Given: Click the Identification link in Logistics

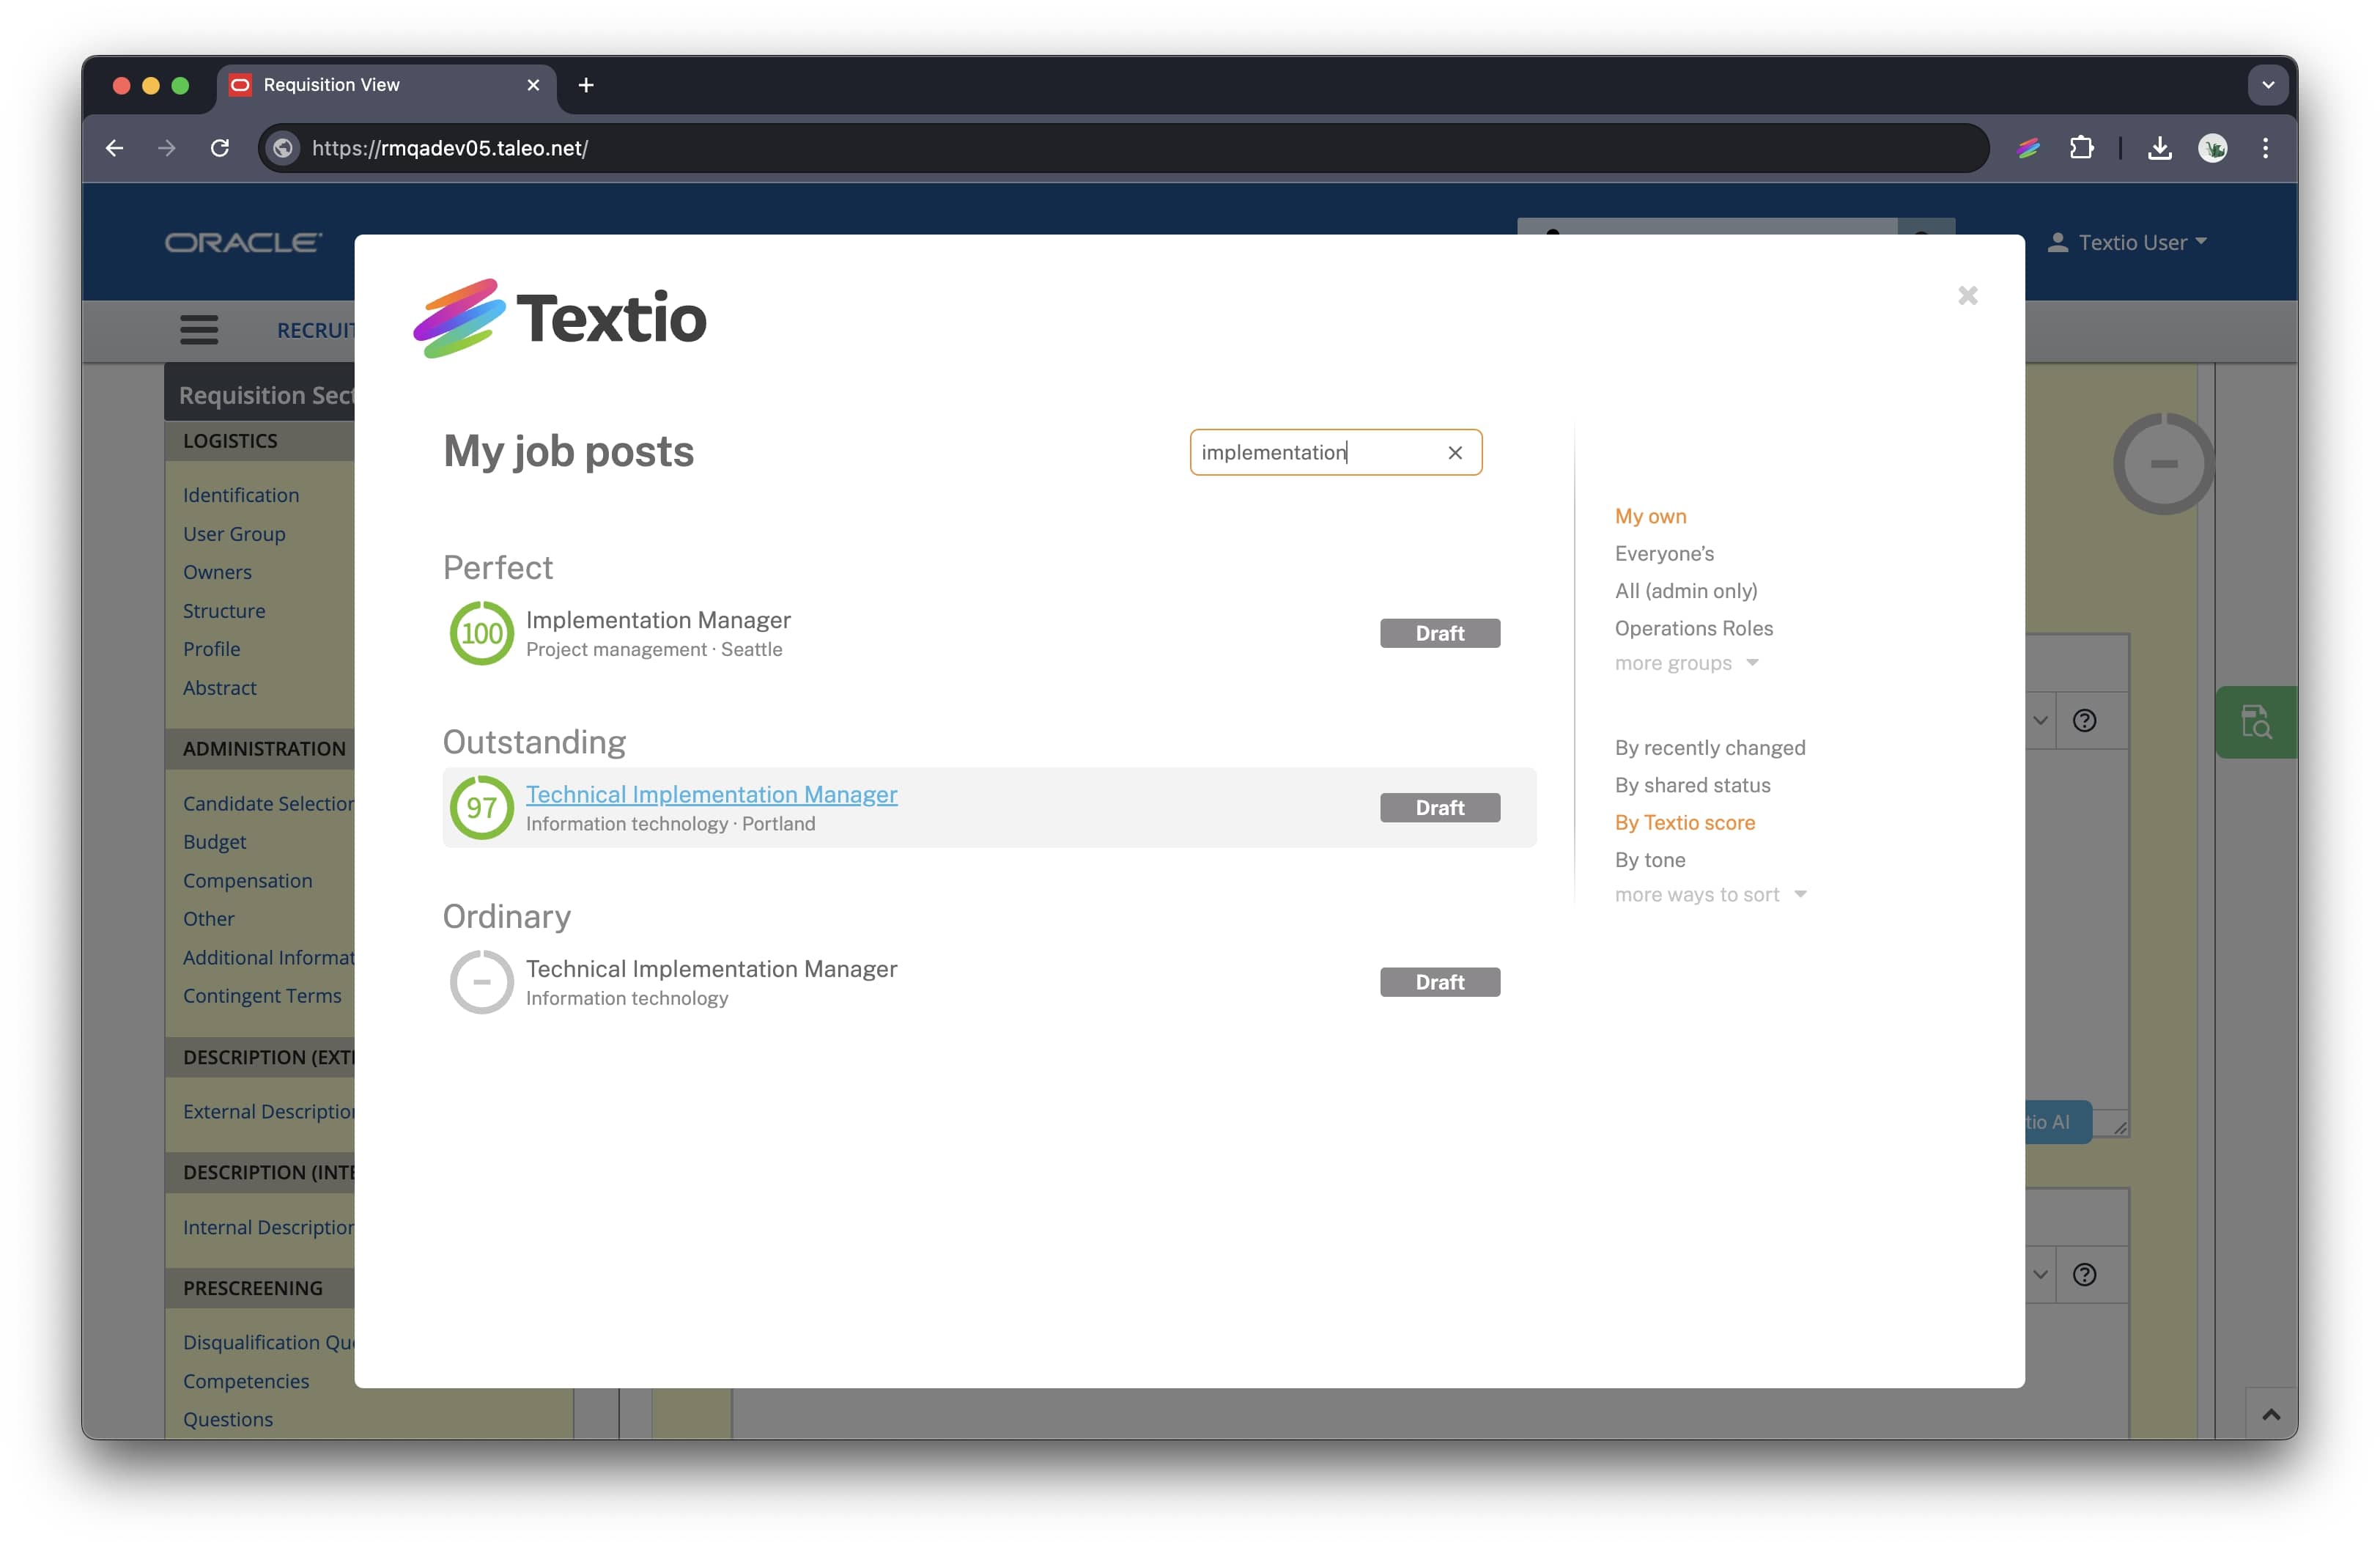Looking at the screenshot, I should pos(241,495).
